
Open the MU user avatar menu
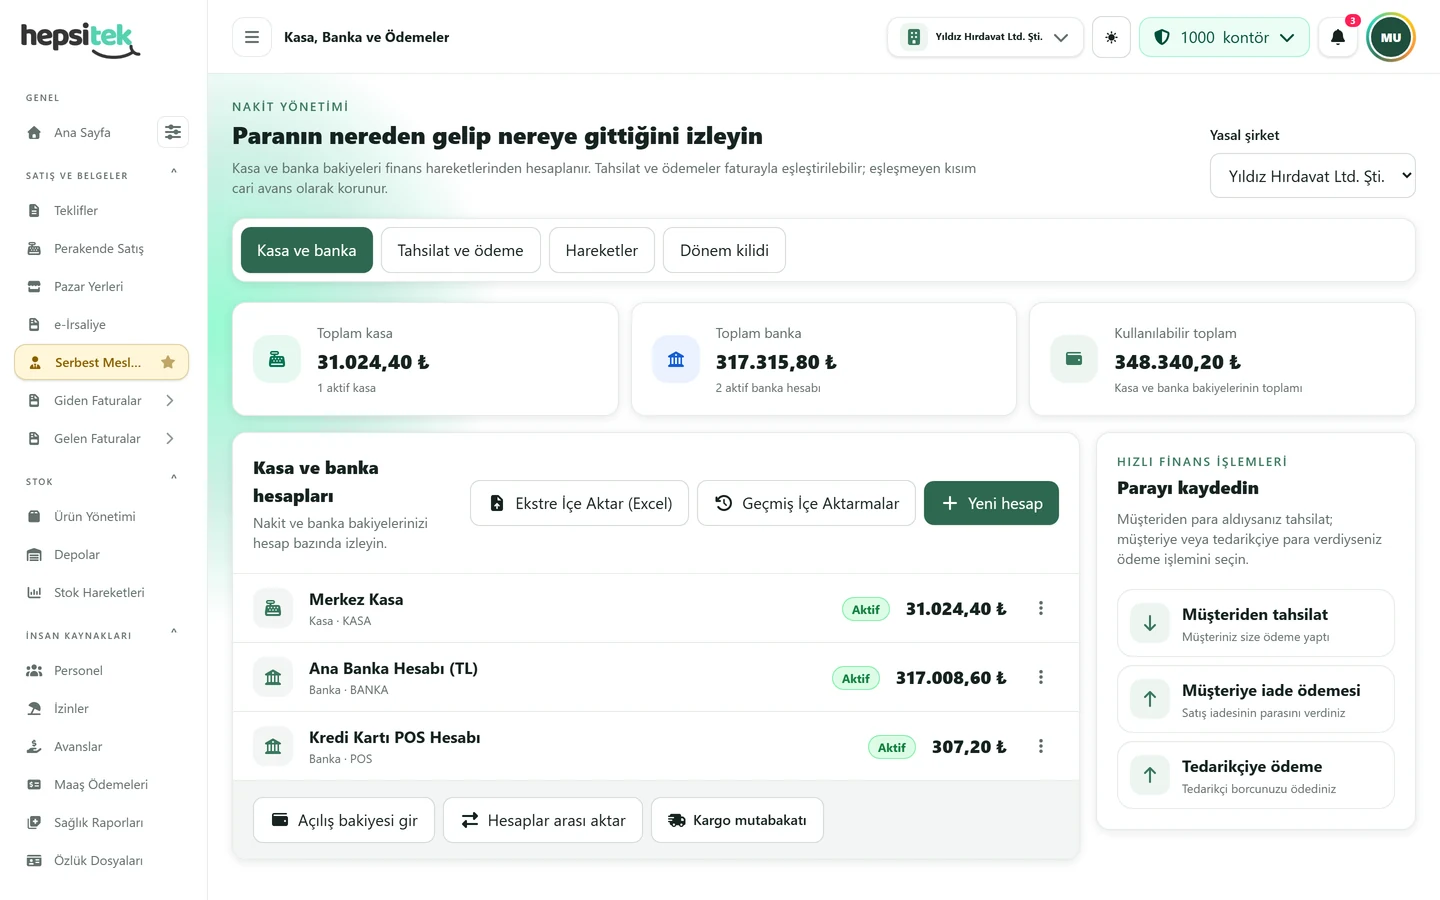pos(1391,37)
